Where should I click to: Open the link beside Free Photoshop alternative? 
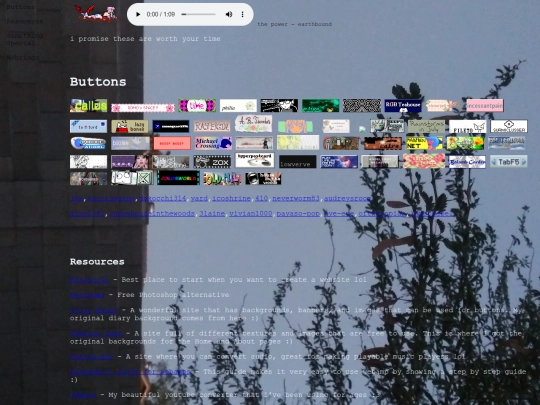87,295
